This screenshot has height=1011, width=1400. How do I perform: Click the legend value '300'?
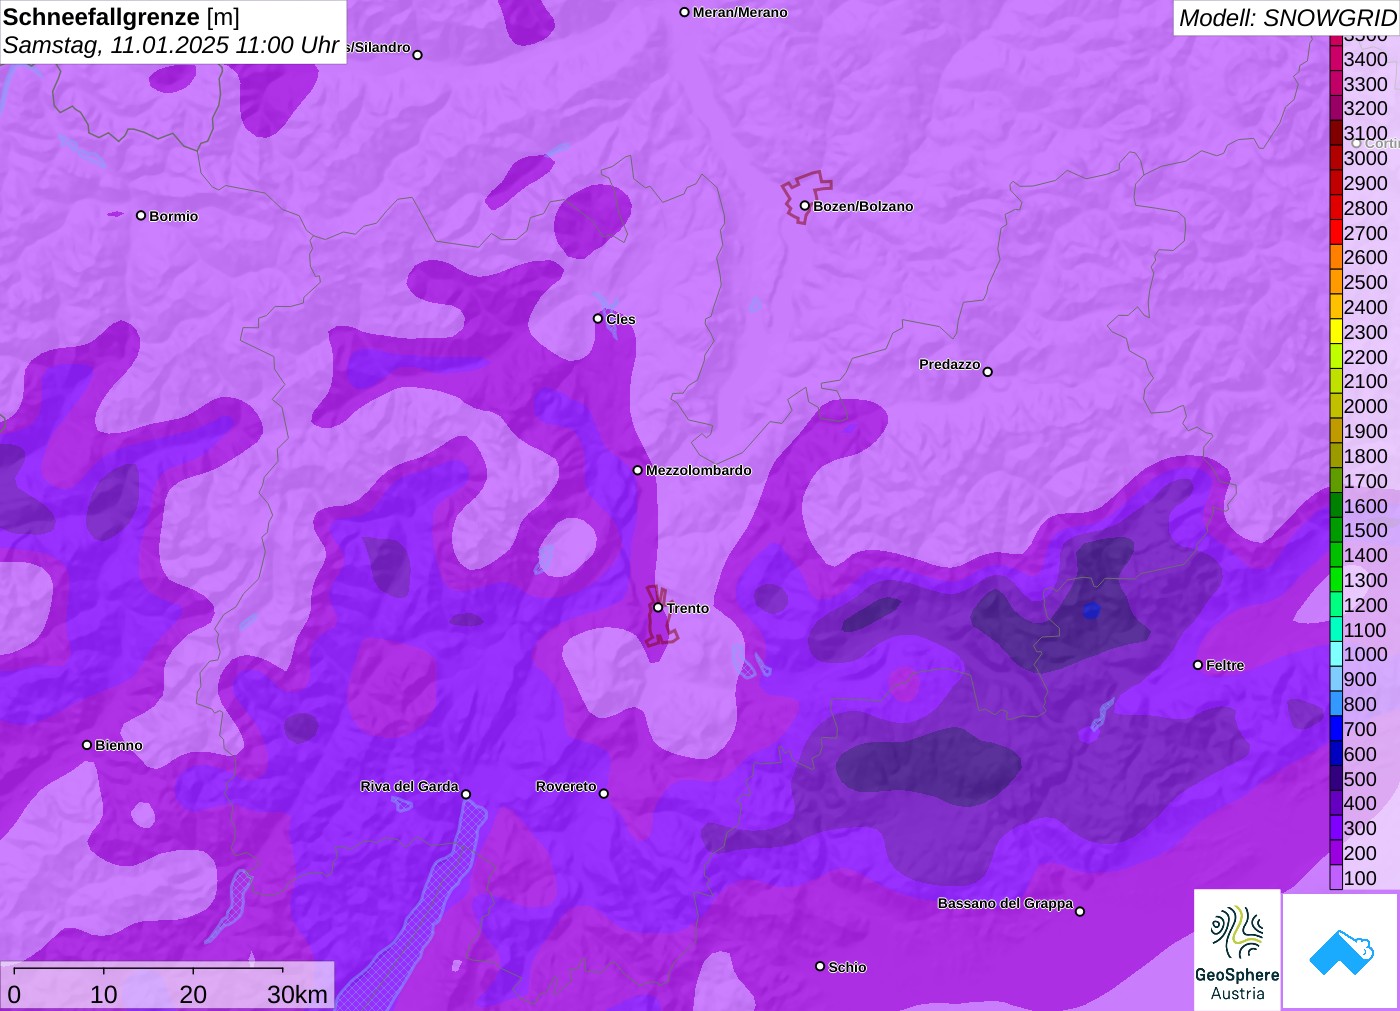pyautogui.click(x=1360, y=828)
